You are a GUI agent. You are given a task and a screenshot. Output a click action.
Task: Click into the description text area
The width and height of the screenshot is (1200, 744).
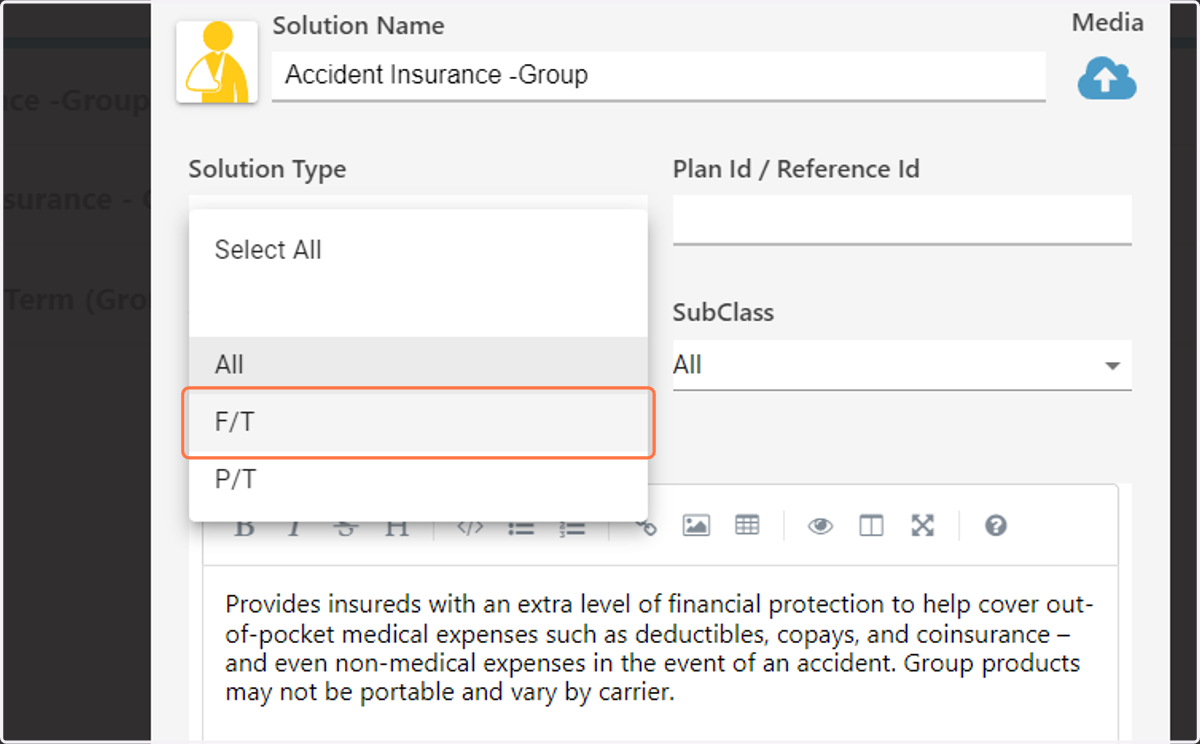pos(660,655)
